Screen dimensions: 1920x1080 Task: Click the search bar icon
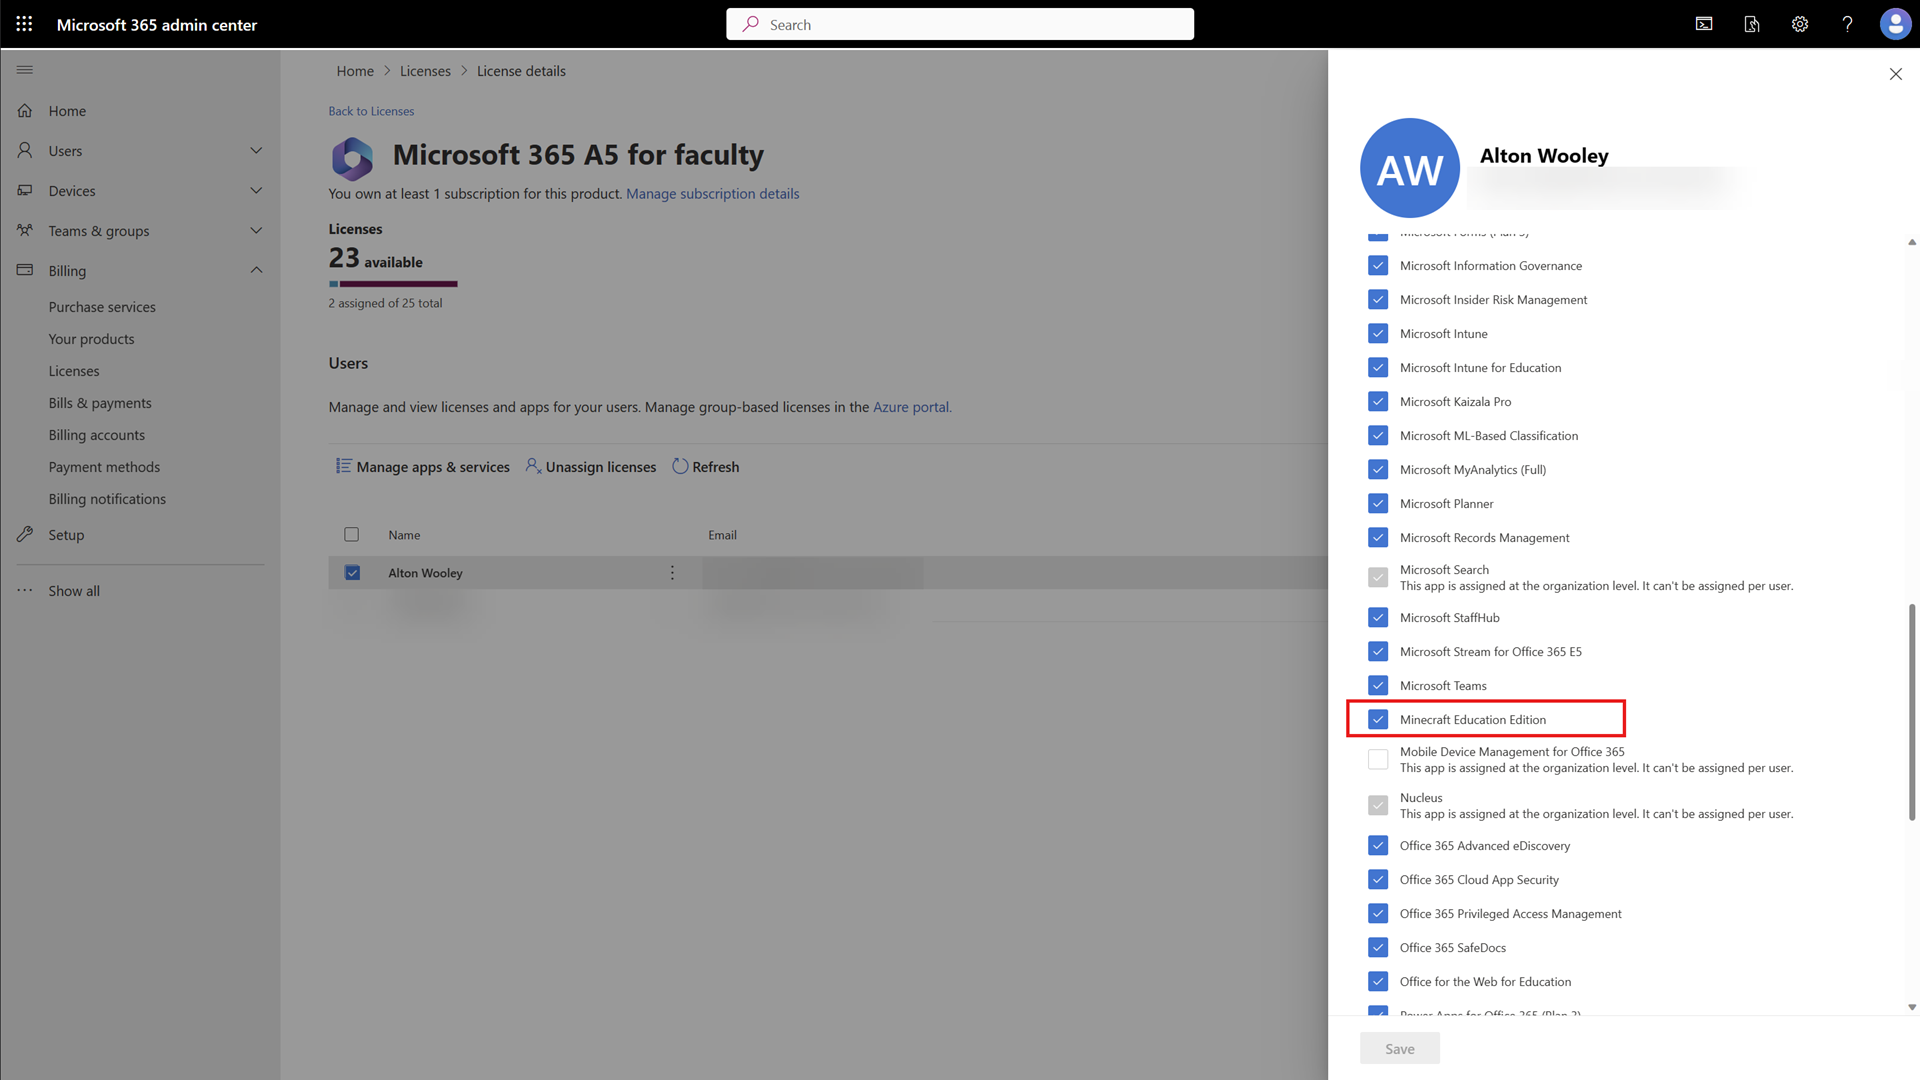748,22
